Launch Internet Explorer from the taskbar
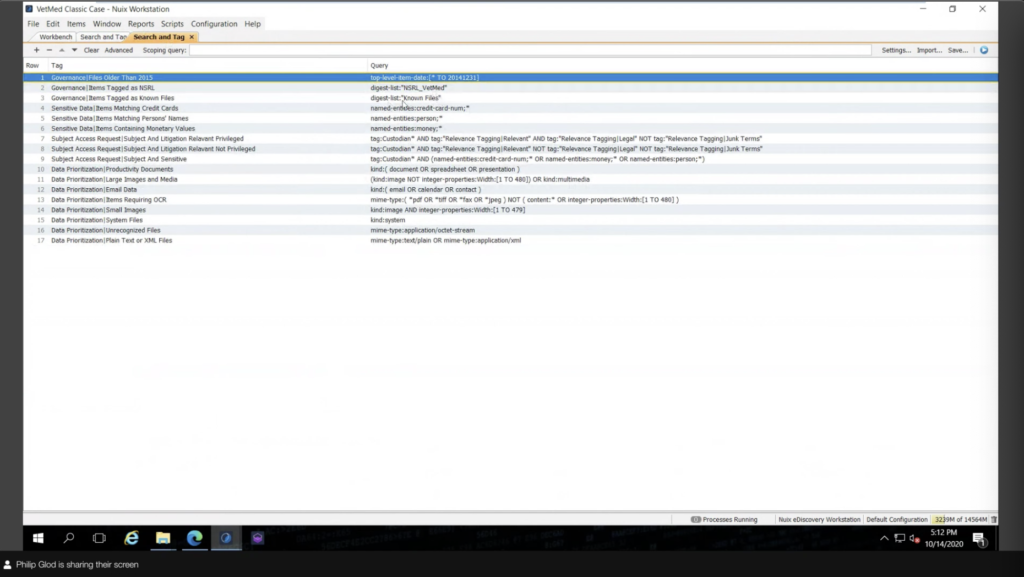The height and width of the screenshot is (577, 1024). click(x=131, y=538)
